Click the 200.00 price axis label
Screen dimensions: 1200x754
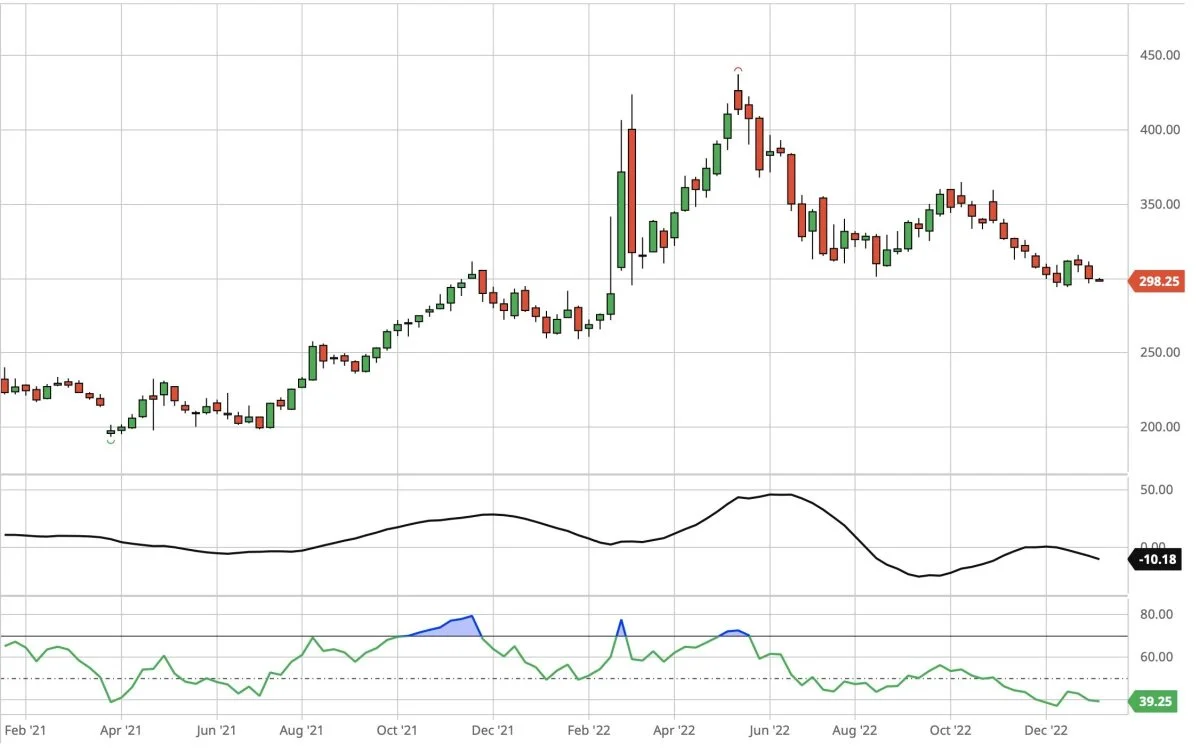1159,427
